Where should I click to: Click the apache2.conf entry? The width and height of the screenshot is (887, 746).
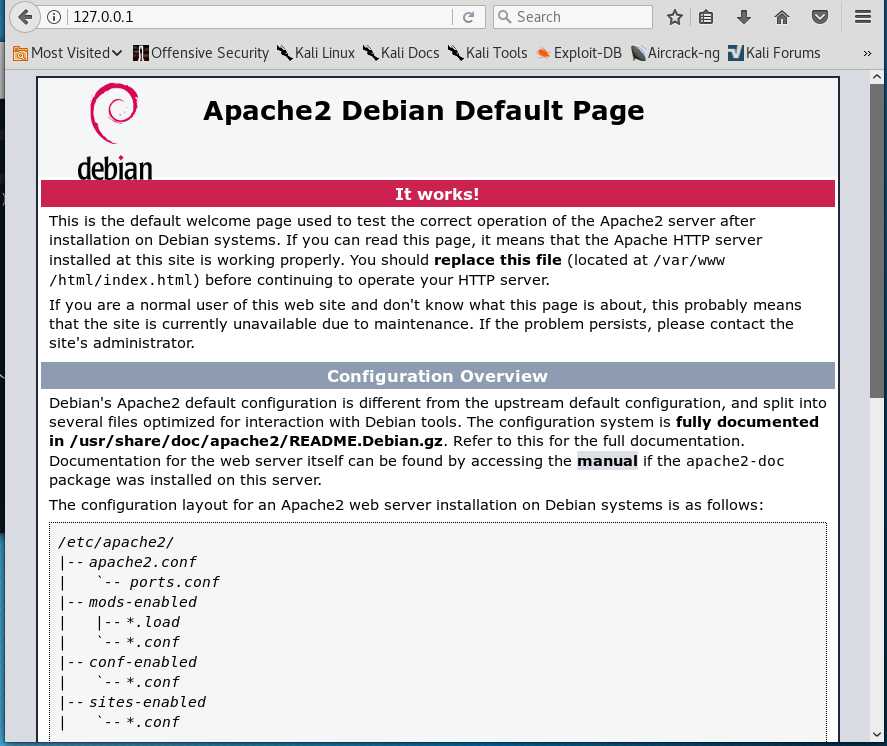point(143,562)
